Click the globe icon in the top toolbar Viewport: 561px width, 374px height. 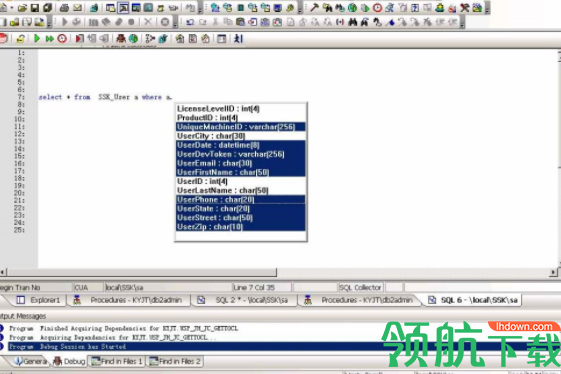[x=352, y=8]
